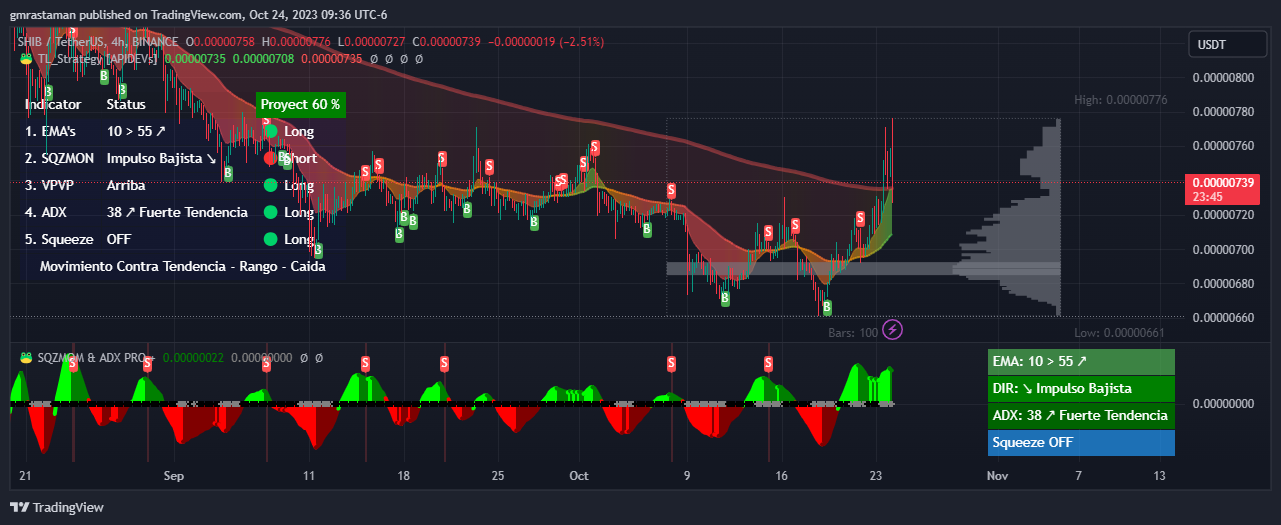Select the S sell marker above Oct 9
Viewport: 1281px width, 525px height.
[x=671, y=190]
